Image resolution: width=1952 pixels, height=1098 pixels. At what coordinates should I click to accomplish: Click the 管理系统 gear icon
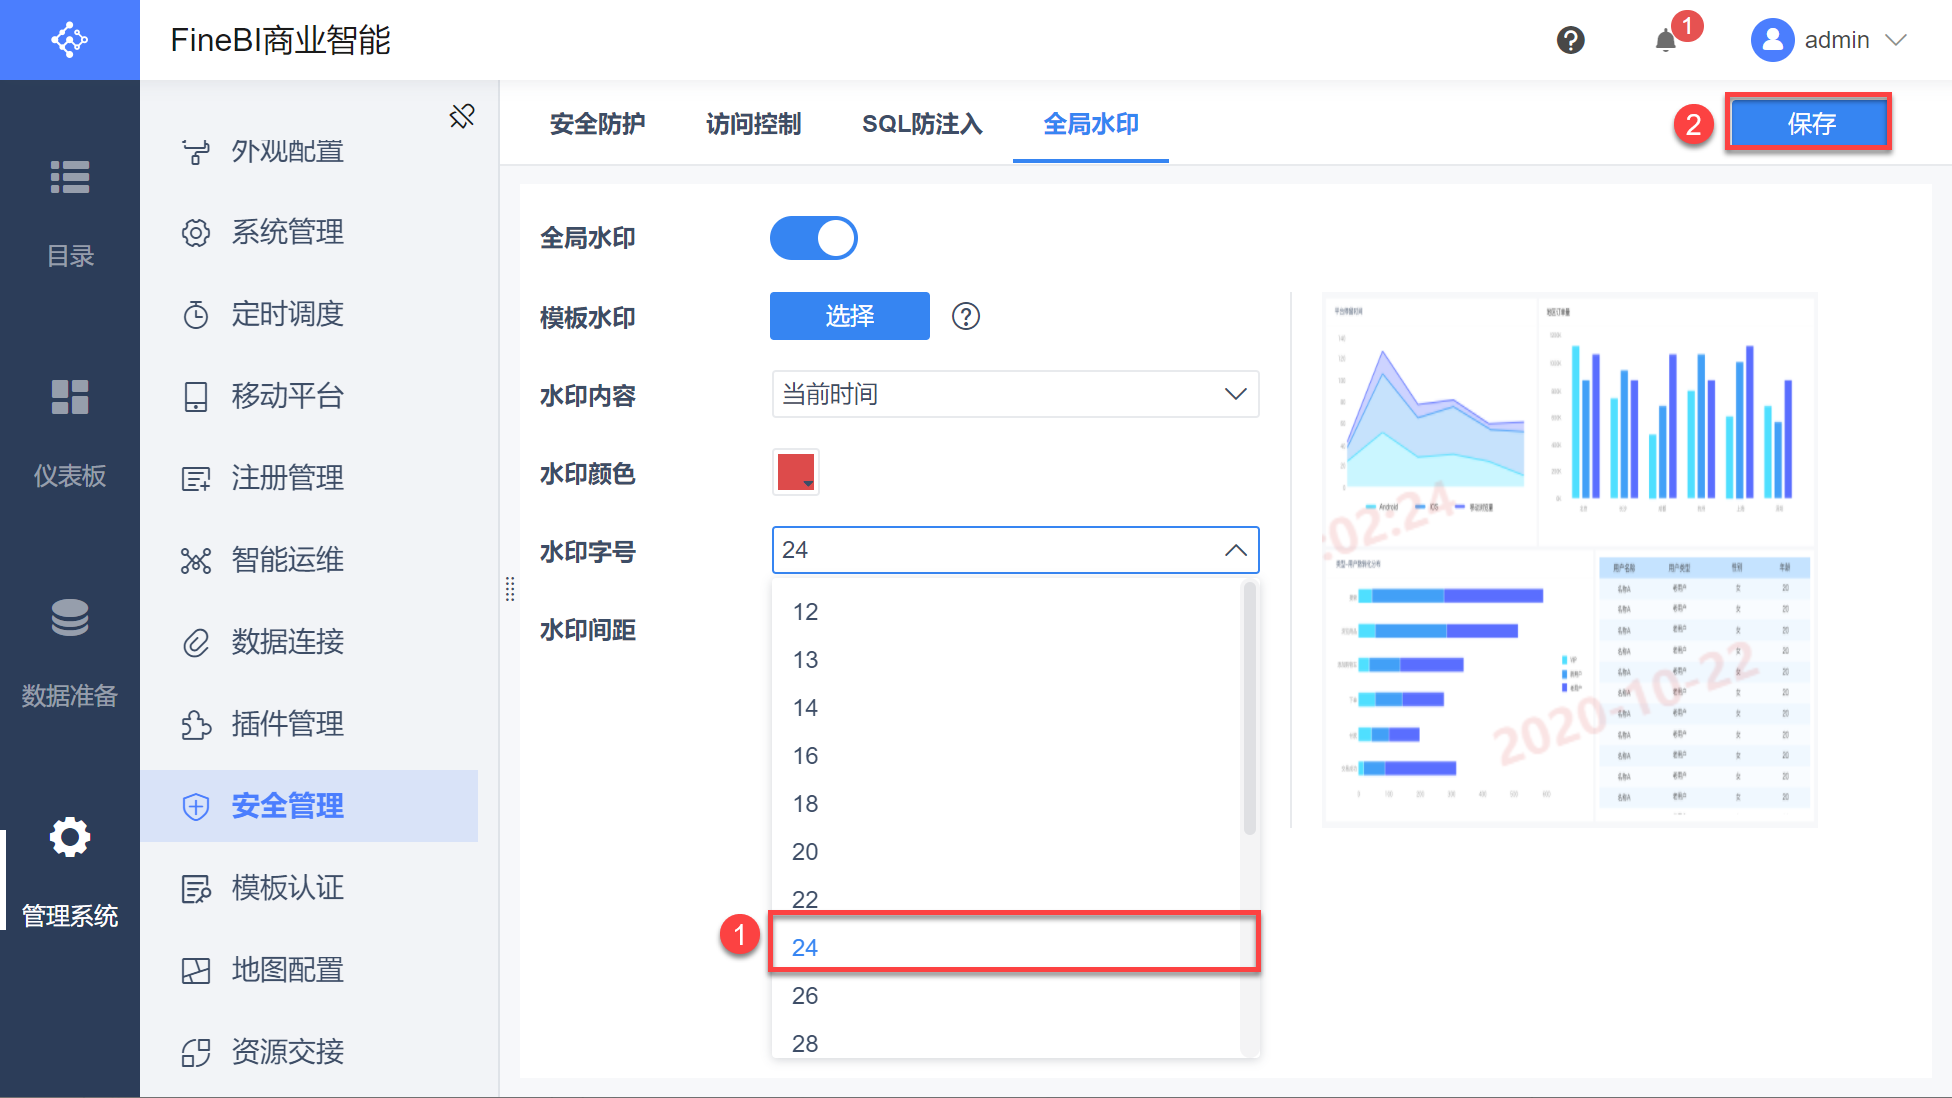point(70,837)
